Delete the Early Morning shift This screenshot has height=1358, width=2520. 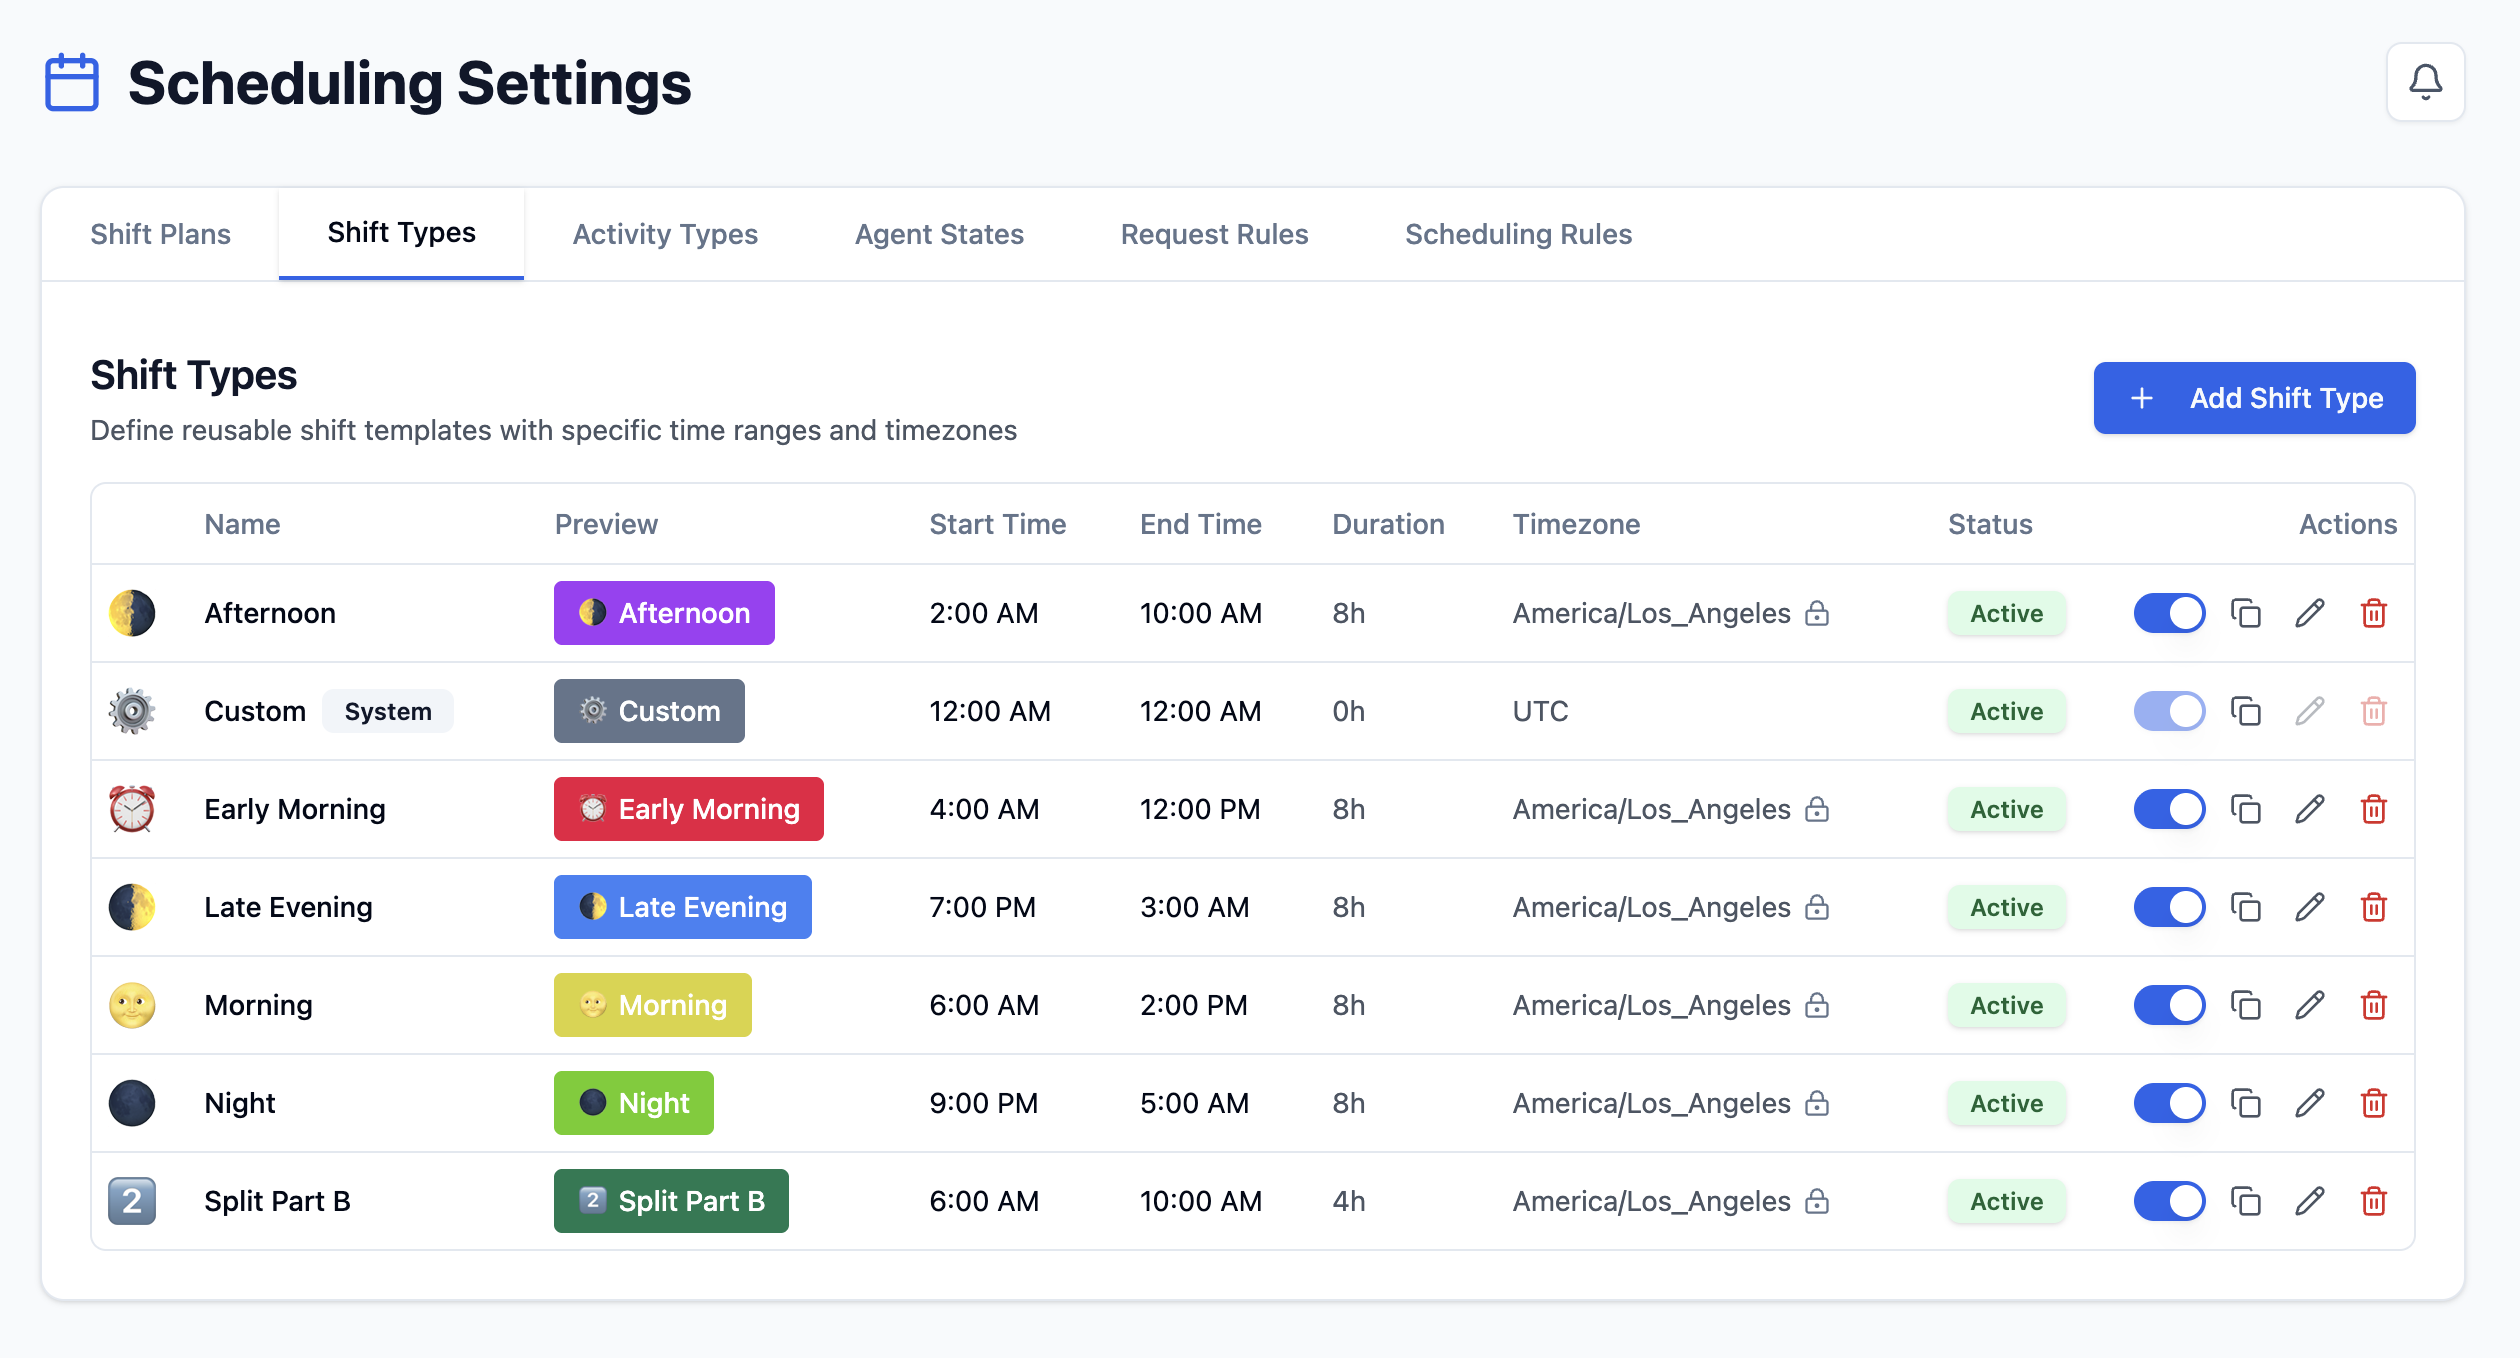[2374, 809]
